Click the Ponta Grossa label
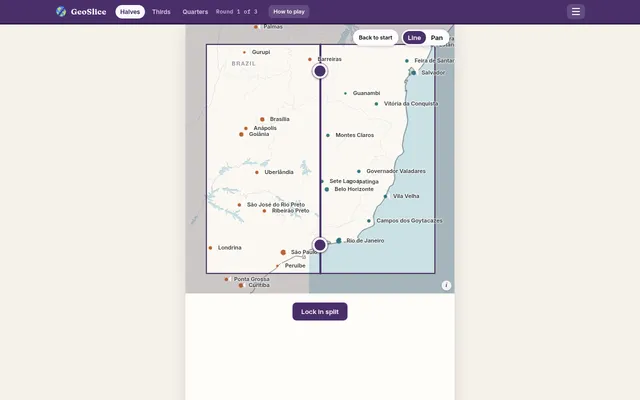 (x=251, y=279)
